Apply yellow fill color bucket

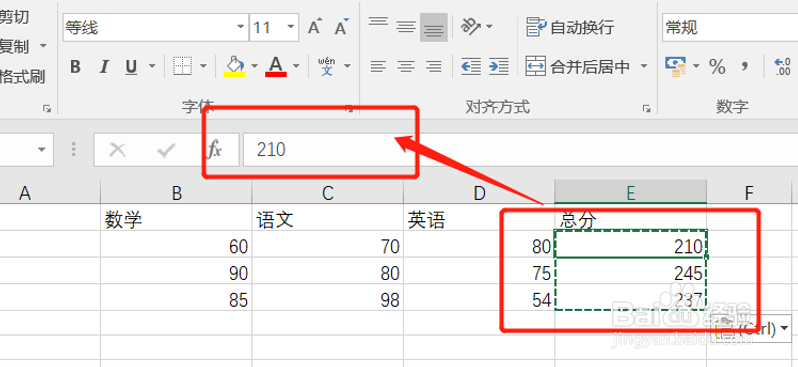pos(234,66)
